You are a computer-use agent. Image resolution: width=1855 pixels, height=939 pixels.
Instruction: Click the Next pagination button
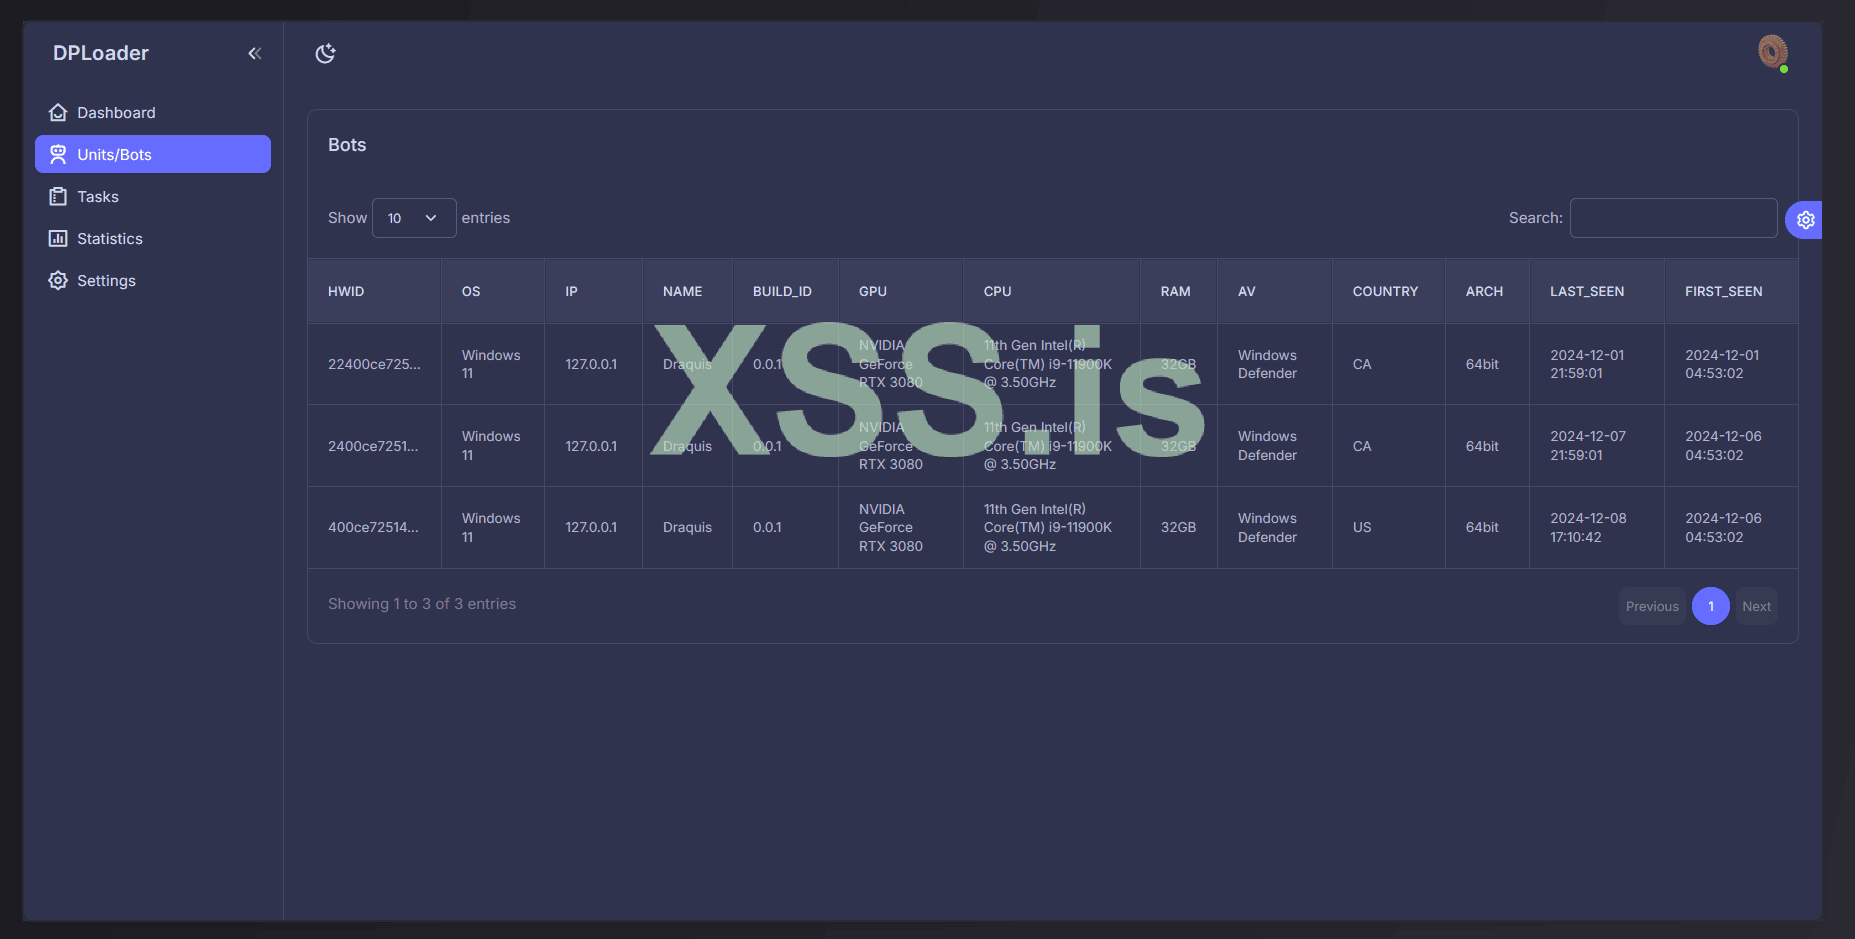[1756, 606]
